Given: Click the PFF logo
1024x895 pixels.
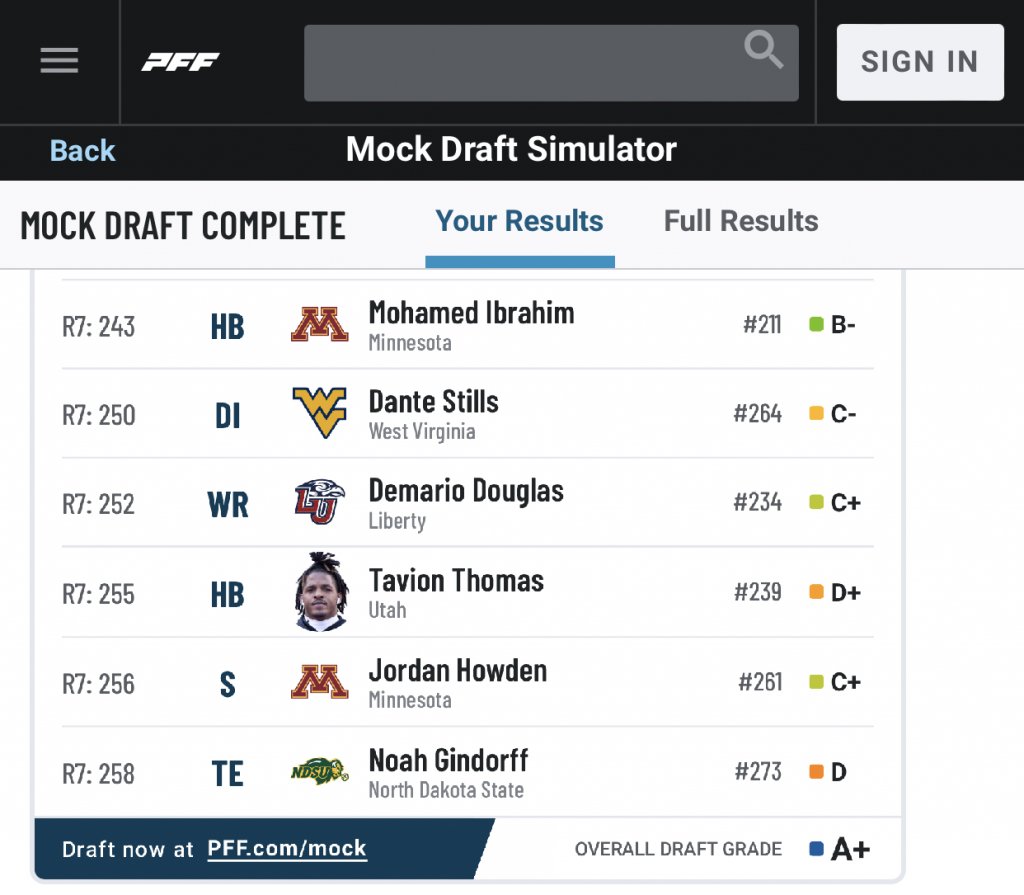Looking at the screenshot, I should (x=181, y=62).
